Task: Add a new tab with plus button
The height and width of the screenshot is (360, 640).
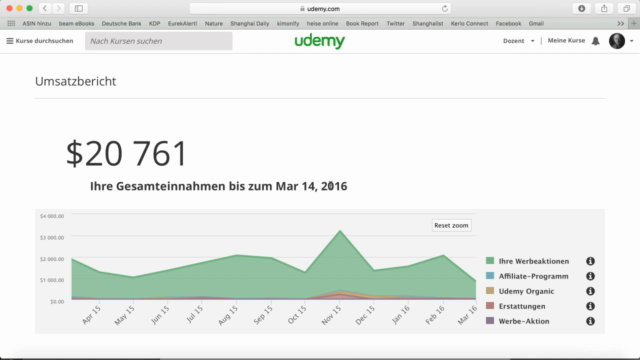Action: click(634, 24)
